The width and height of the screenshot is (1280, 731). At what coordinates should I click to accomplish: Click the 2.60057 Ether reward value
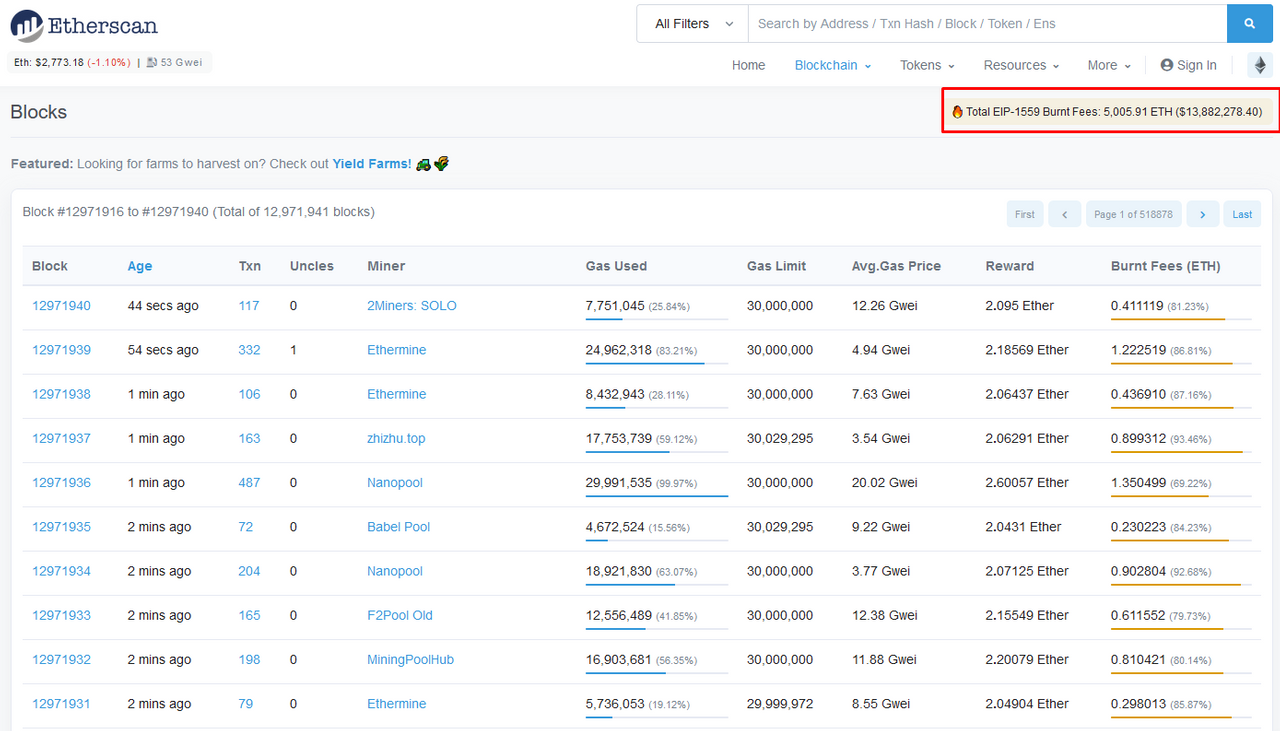[1027, 482]
